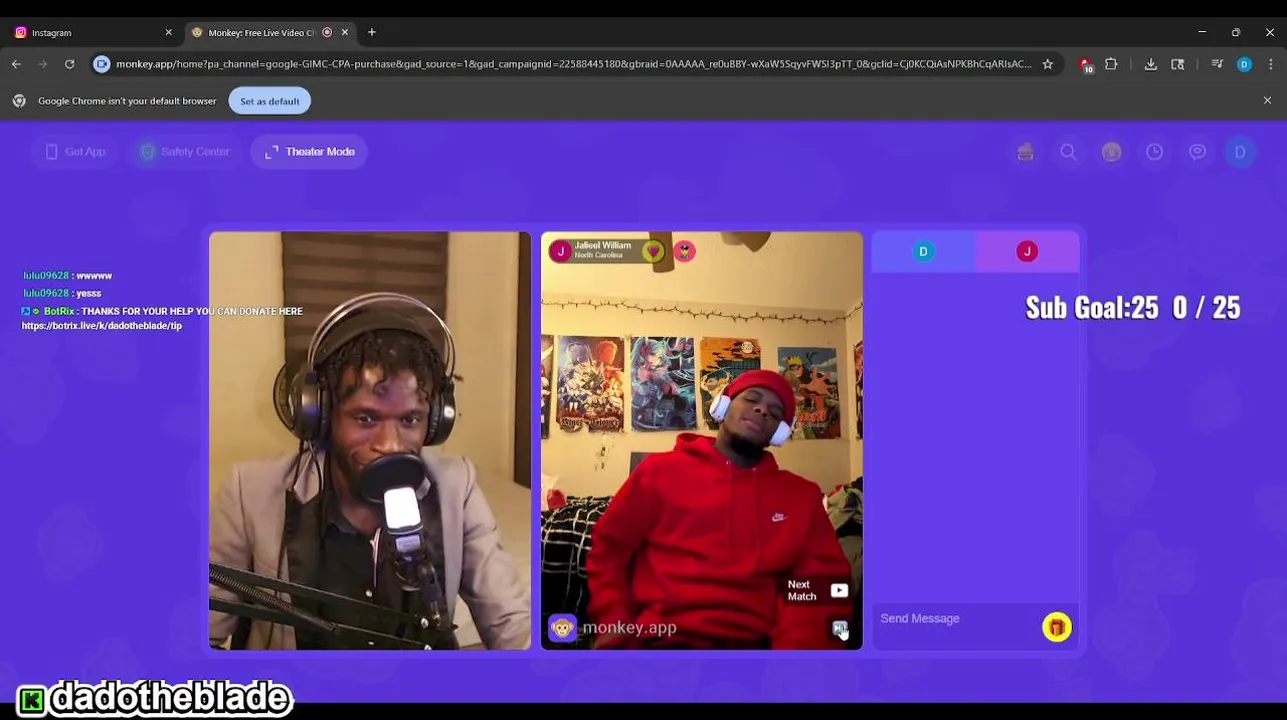Click the site info icon in address bar
The image size is (1287, 720).
click(x=102, y=64)
